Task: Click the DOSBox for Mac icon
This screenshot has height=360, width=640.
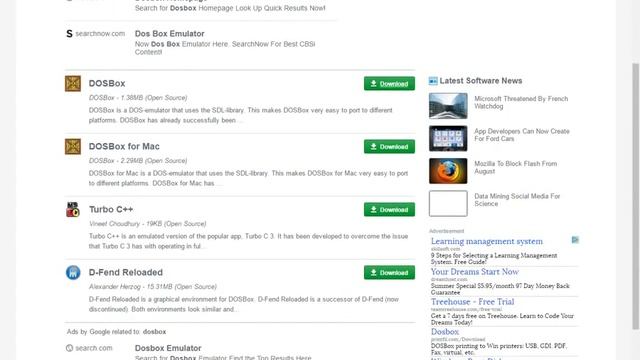Action: pyautogui.click(x=73, y=147)
